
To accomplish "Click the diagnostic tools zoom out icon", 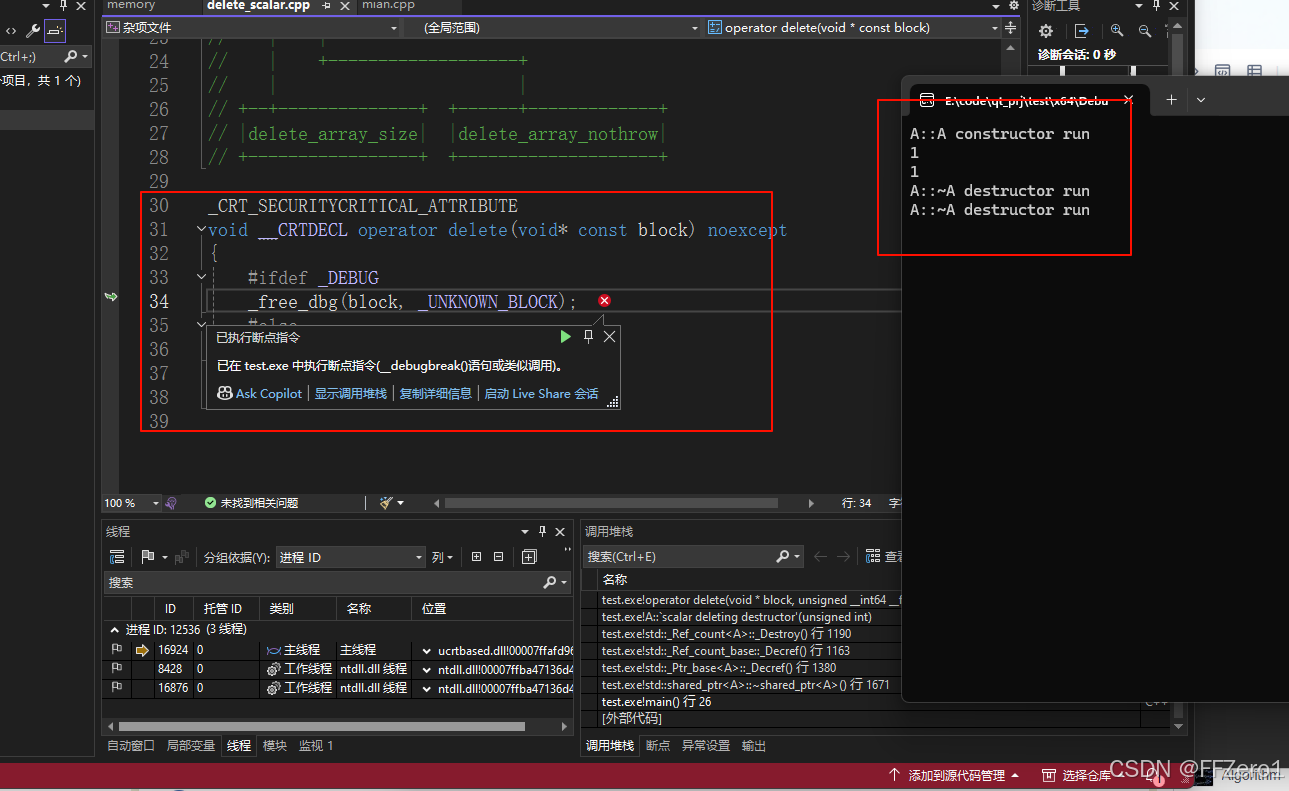I will click(x=1146, y=31).
